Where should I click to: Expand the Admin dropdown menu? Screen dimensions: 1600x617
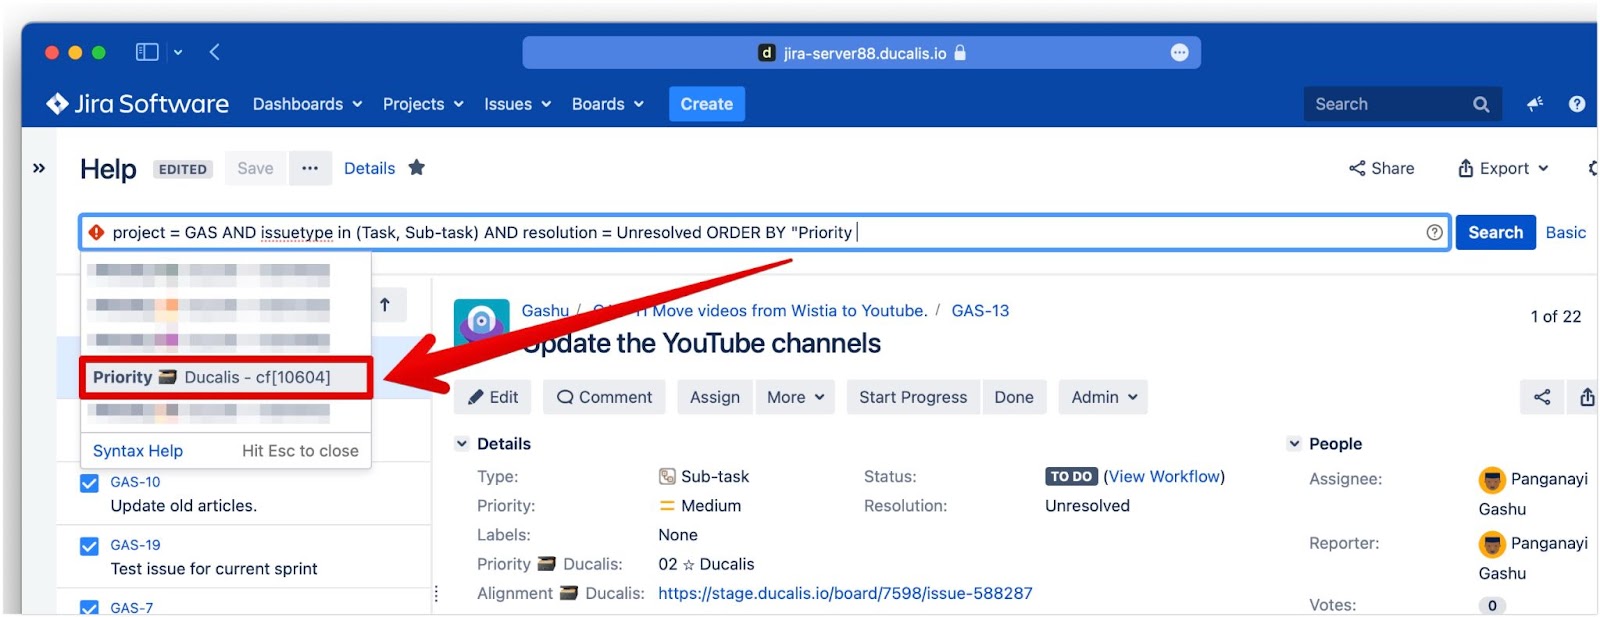pos(1103,397)
